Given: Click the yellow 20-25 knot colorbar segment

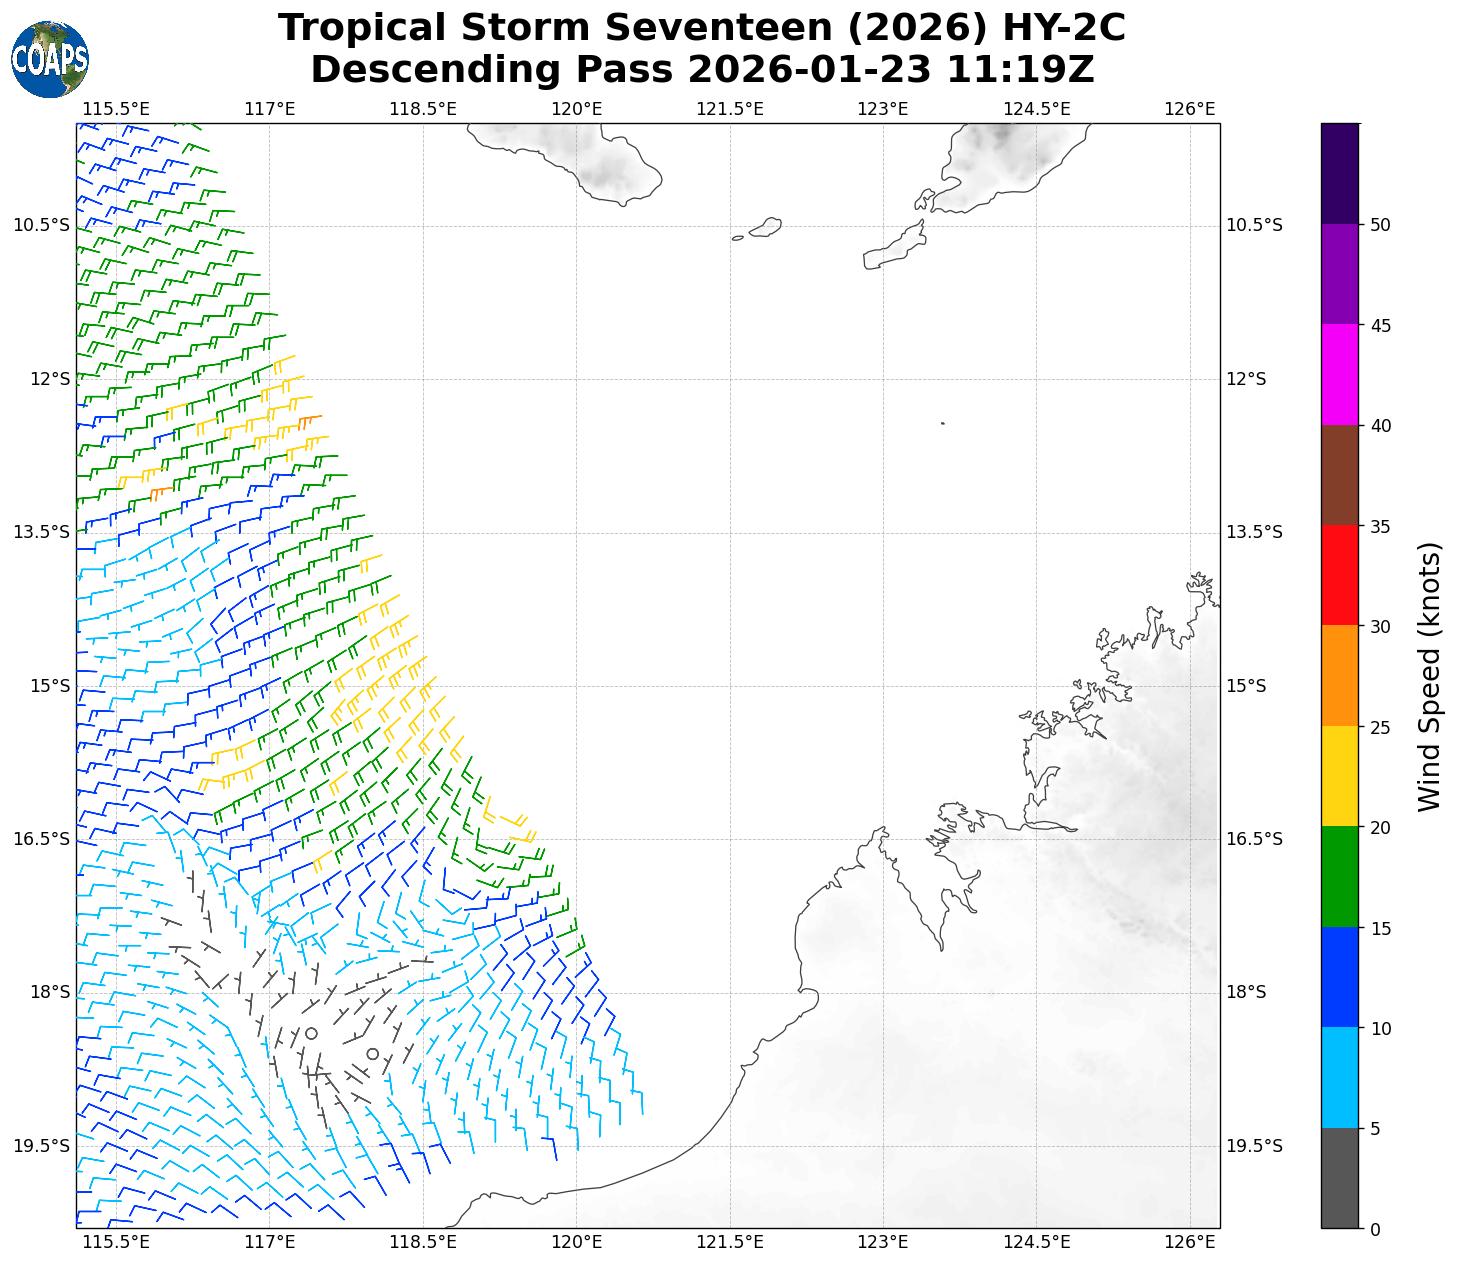Looking at the screenshot, I should pyautogui.click(x=1340, y=776).
